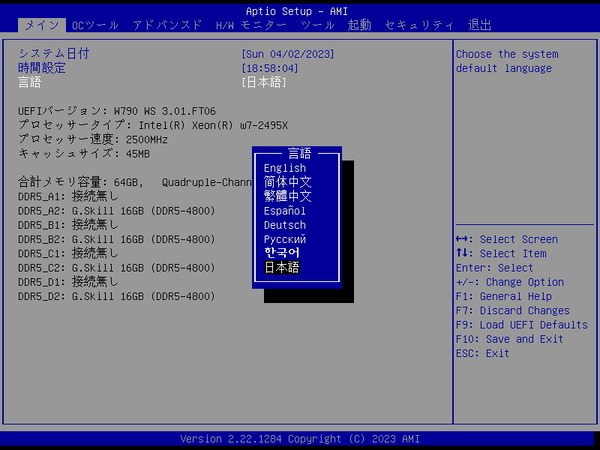
Task: Select 繁體中文 from the language list
Action: [x=287, y=196]
